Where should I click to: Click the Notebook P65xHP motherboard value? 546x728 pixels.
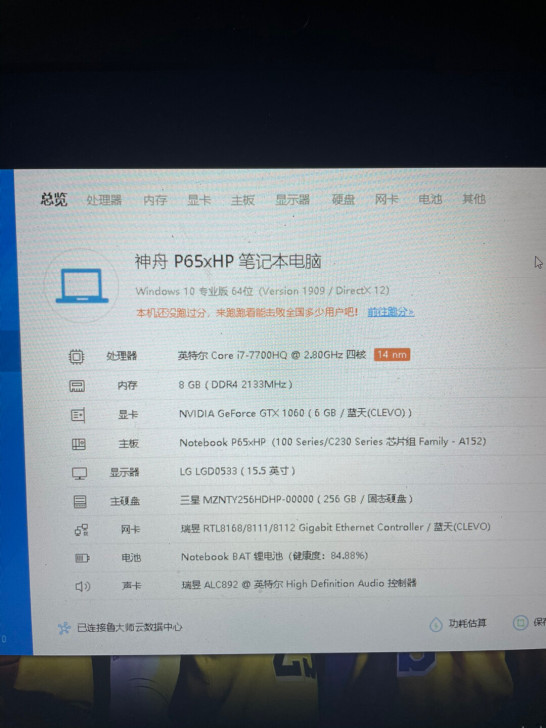332,442
